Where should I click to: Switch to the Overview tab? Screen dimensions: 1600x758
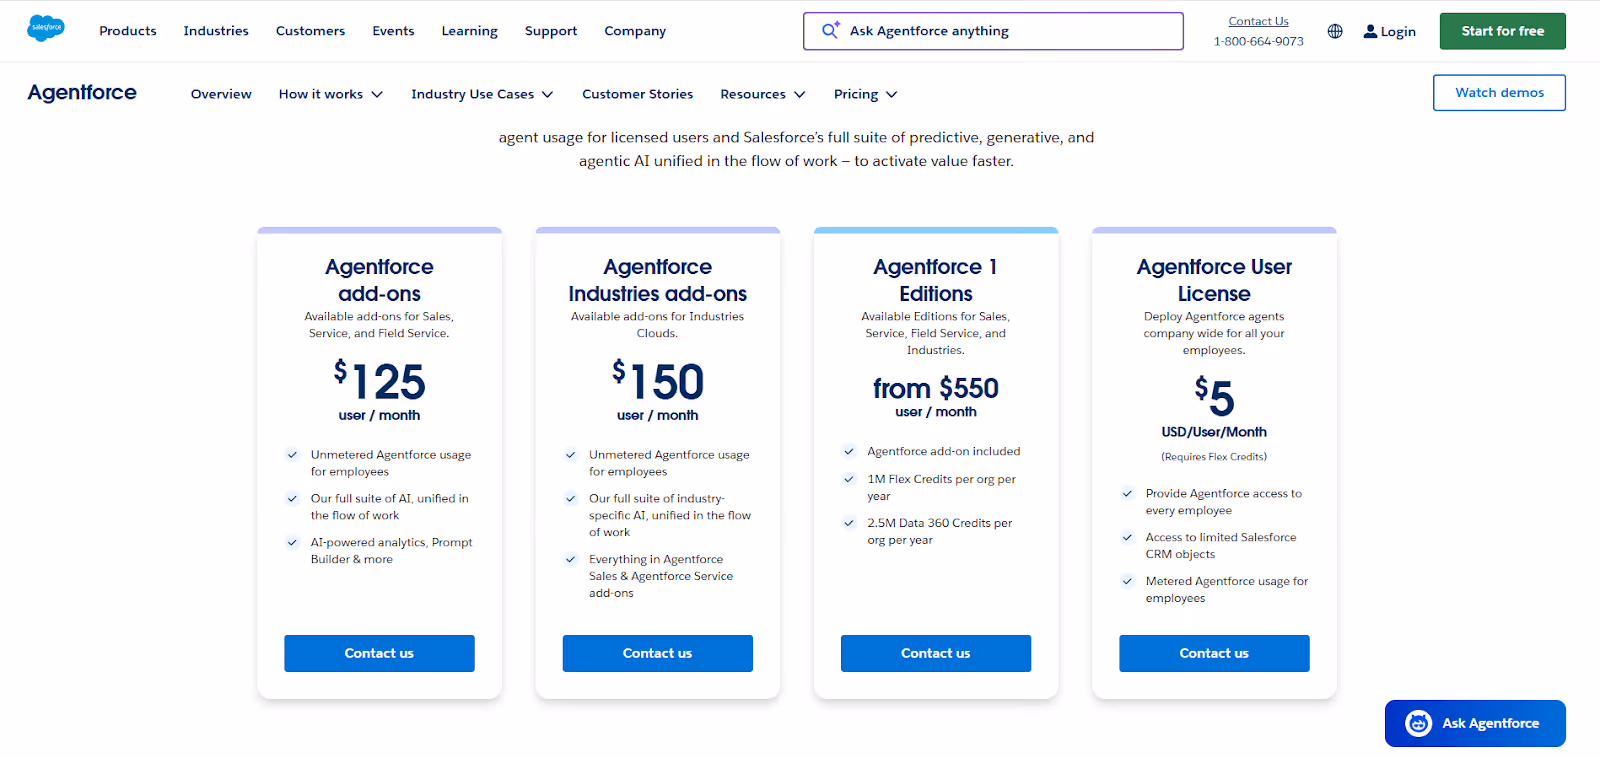220,93
